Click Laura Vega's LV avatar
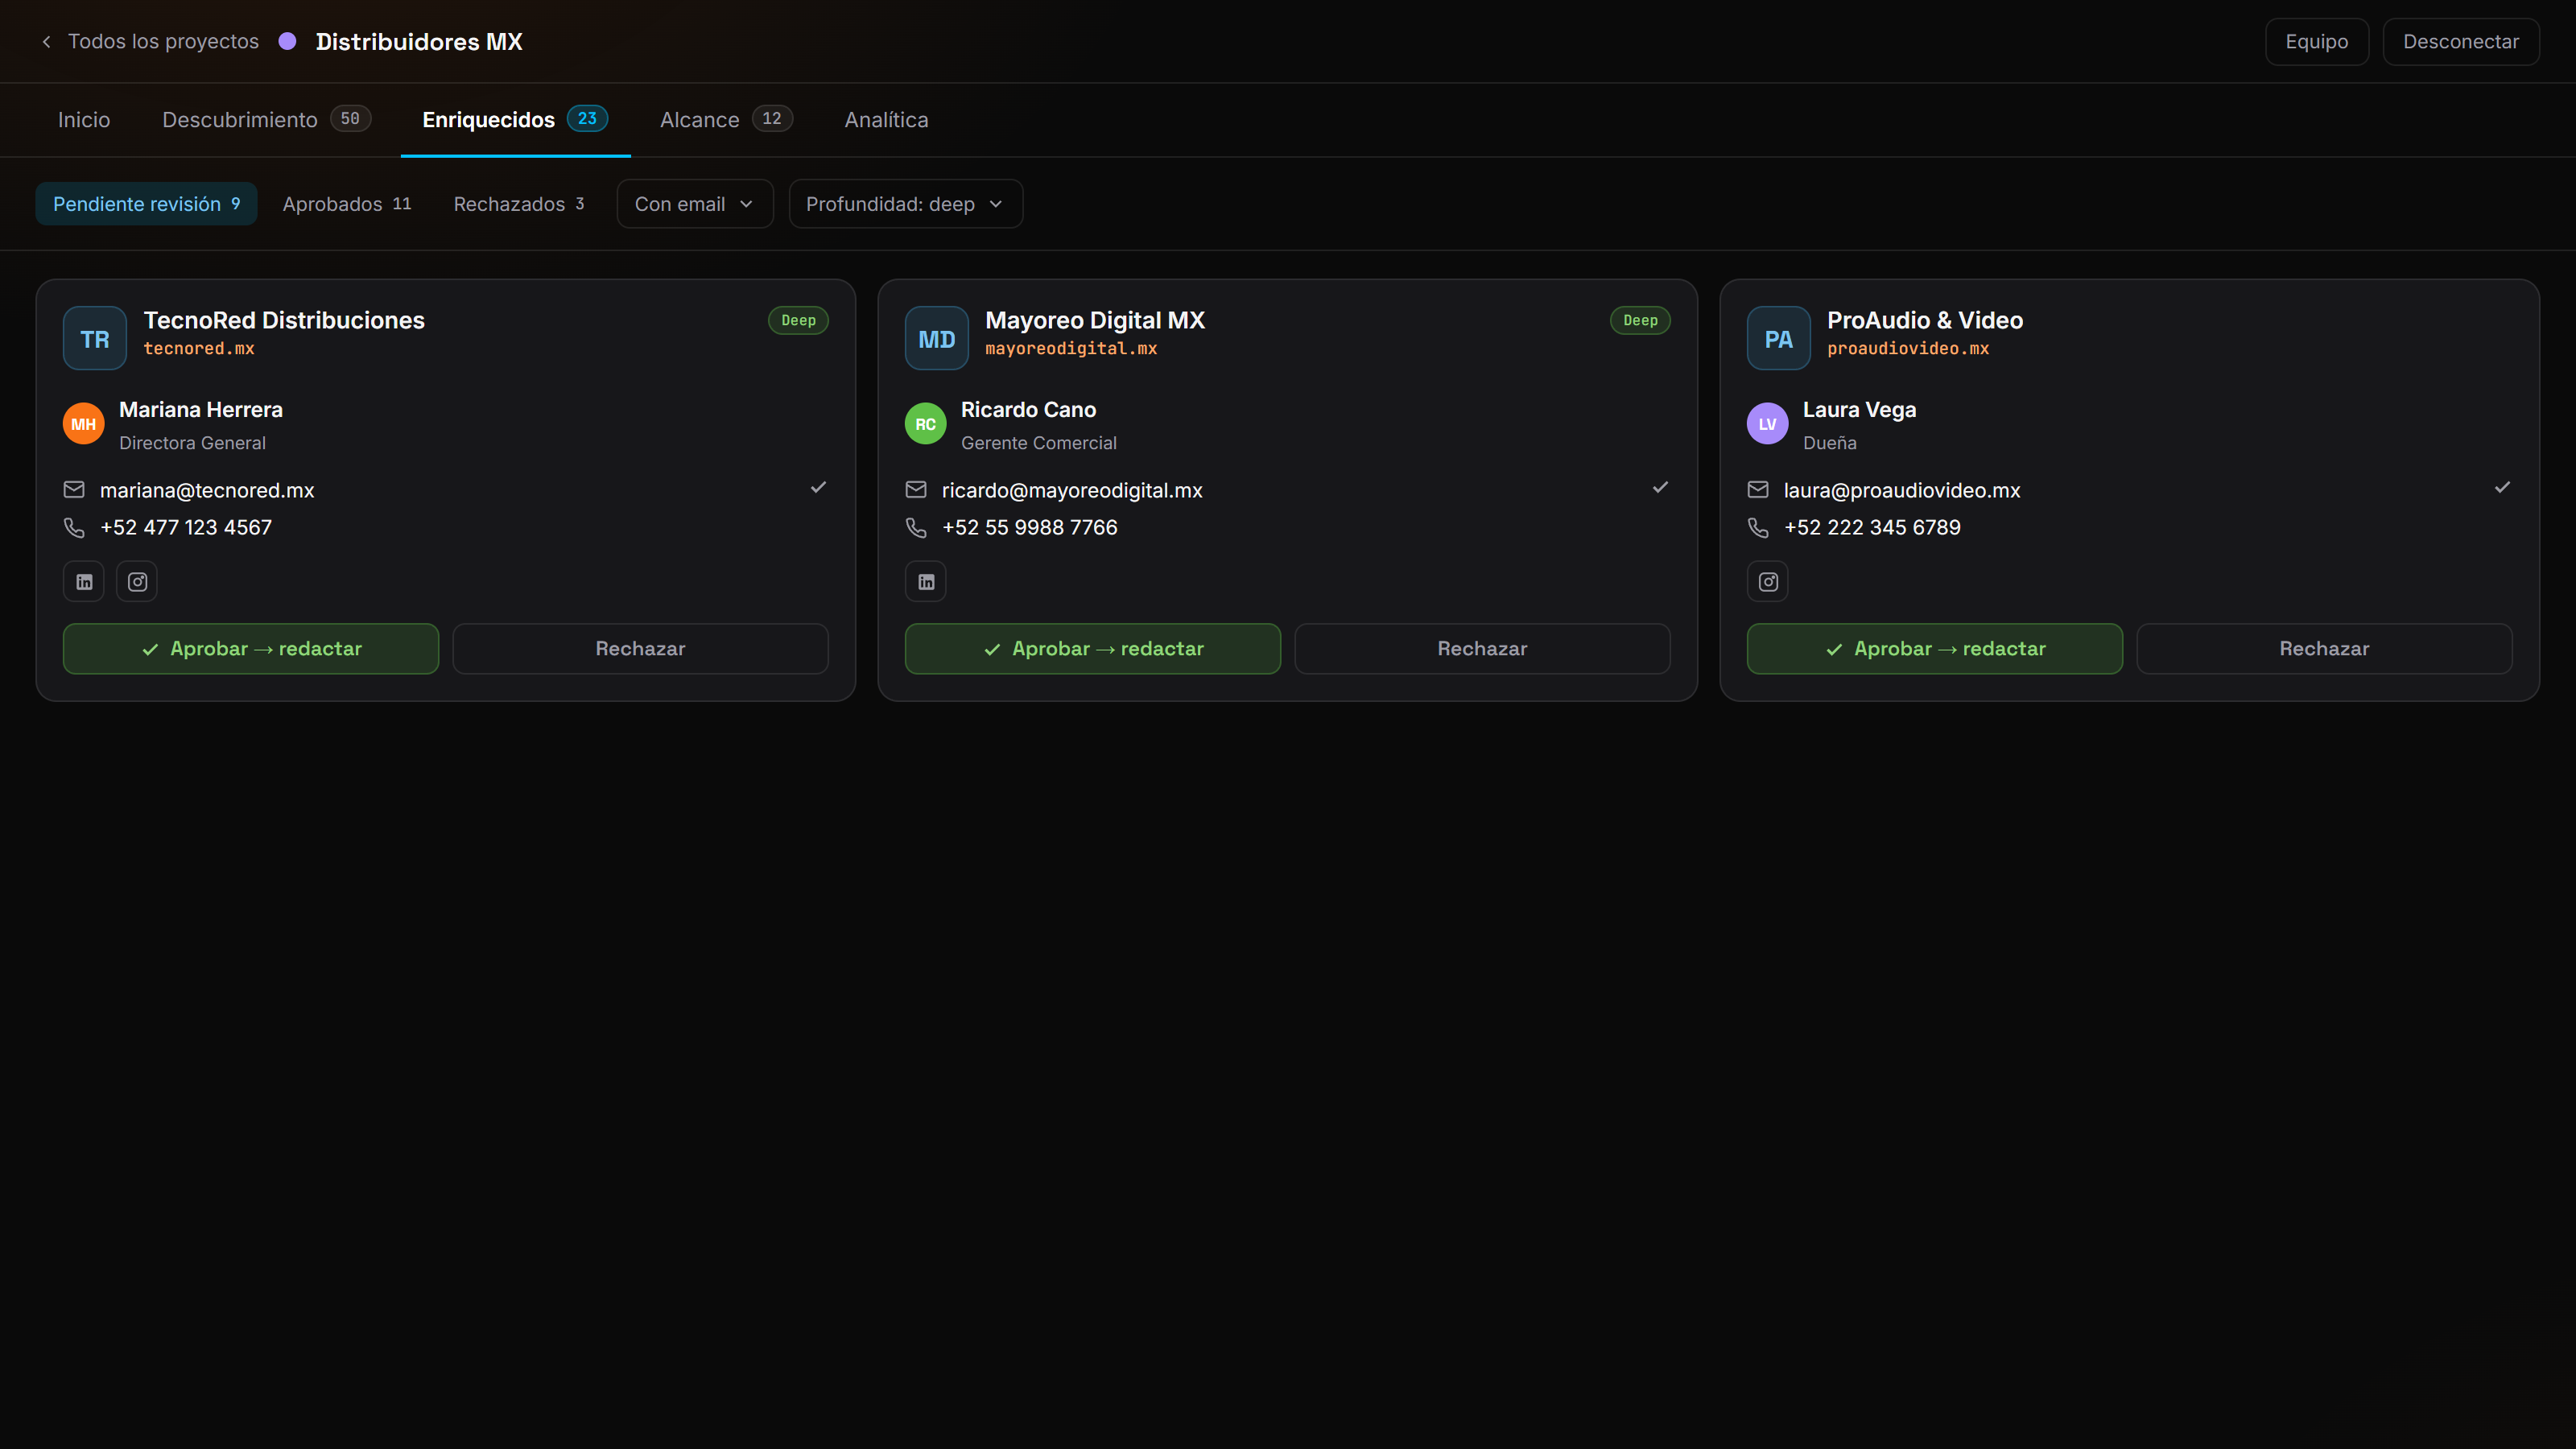 point(1768,424)
